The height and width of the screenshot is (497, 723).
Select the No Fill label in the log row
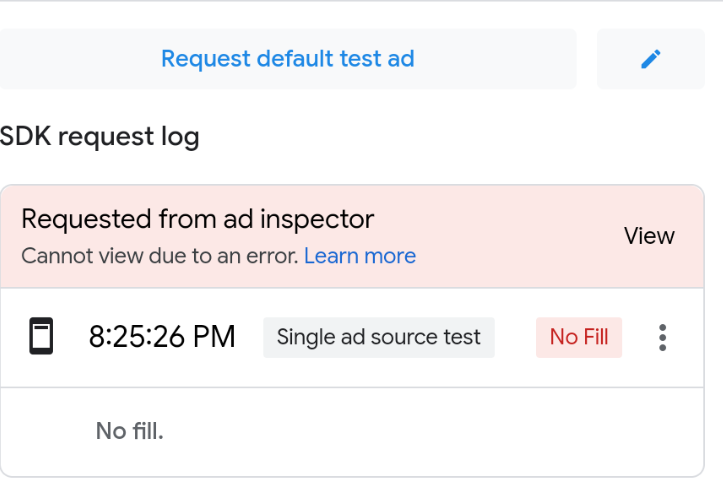coord(579,338)
